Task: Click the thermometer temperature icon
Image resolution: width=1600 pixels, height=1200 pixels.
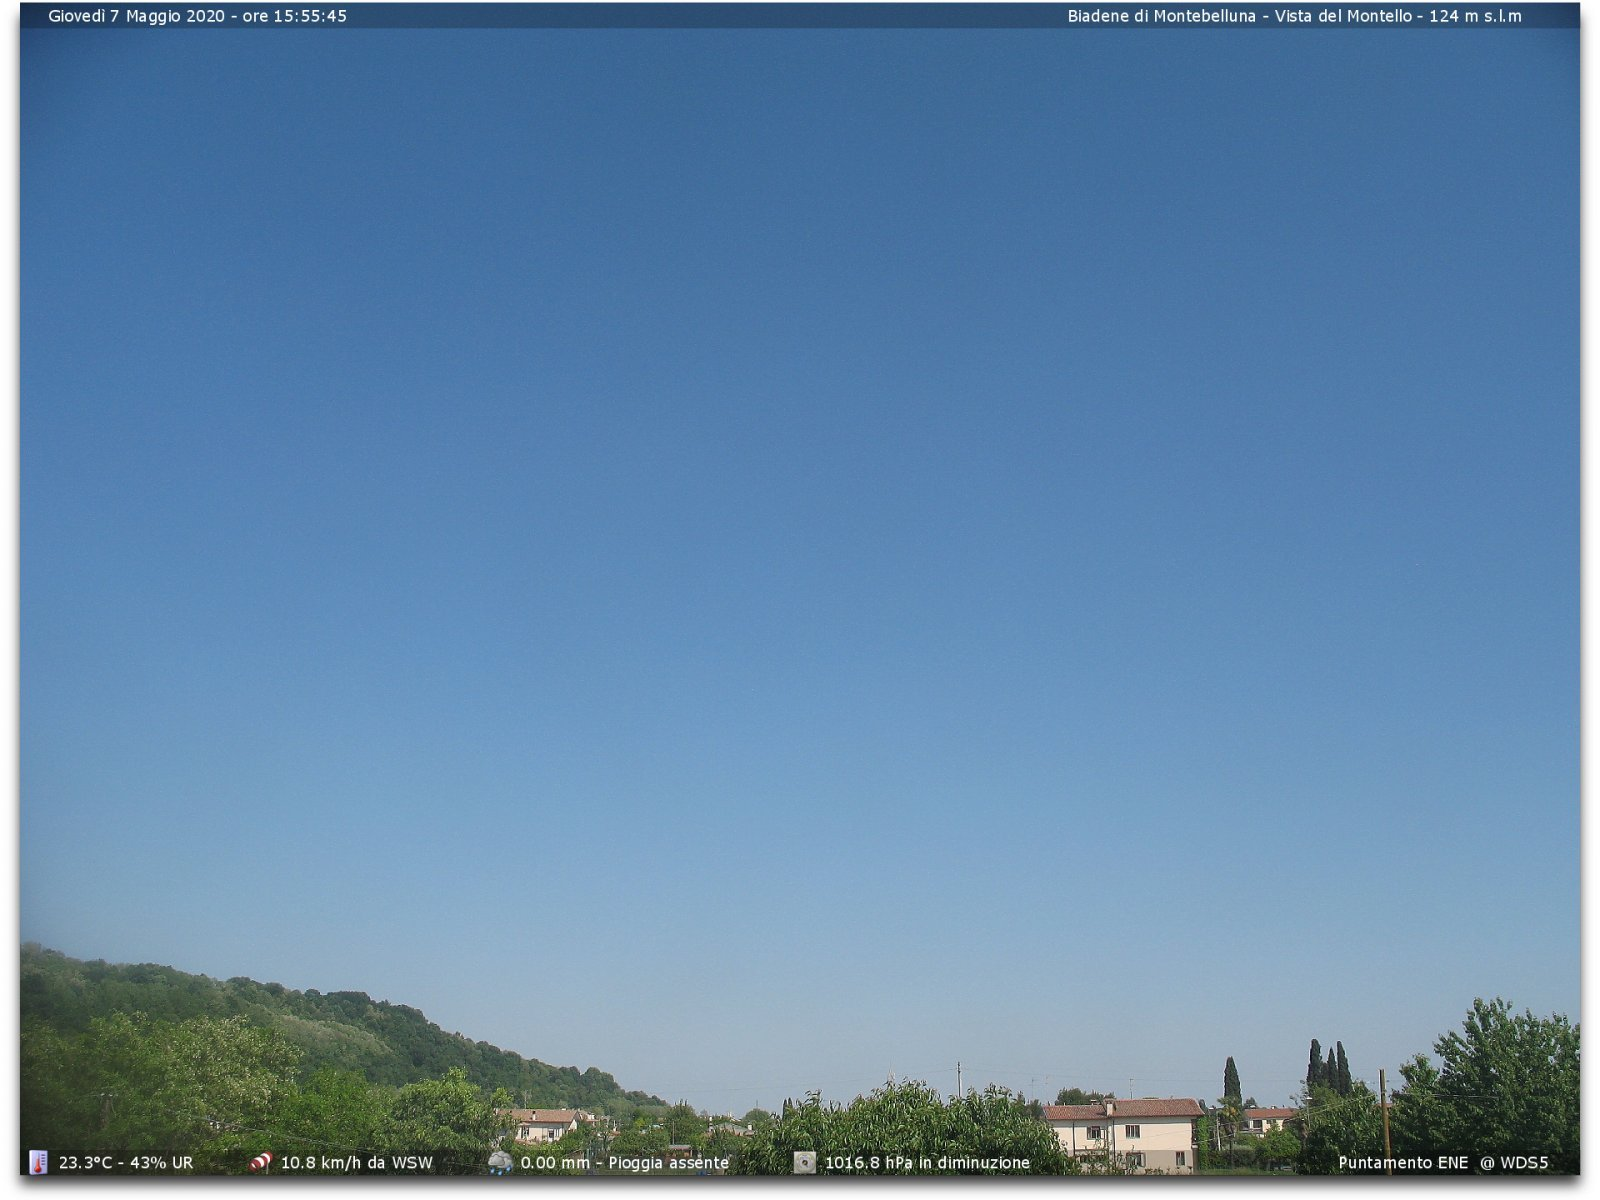Action: tap(38, 1162)
